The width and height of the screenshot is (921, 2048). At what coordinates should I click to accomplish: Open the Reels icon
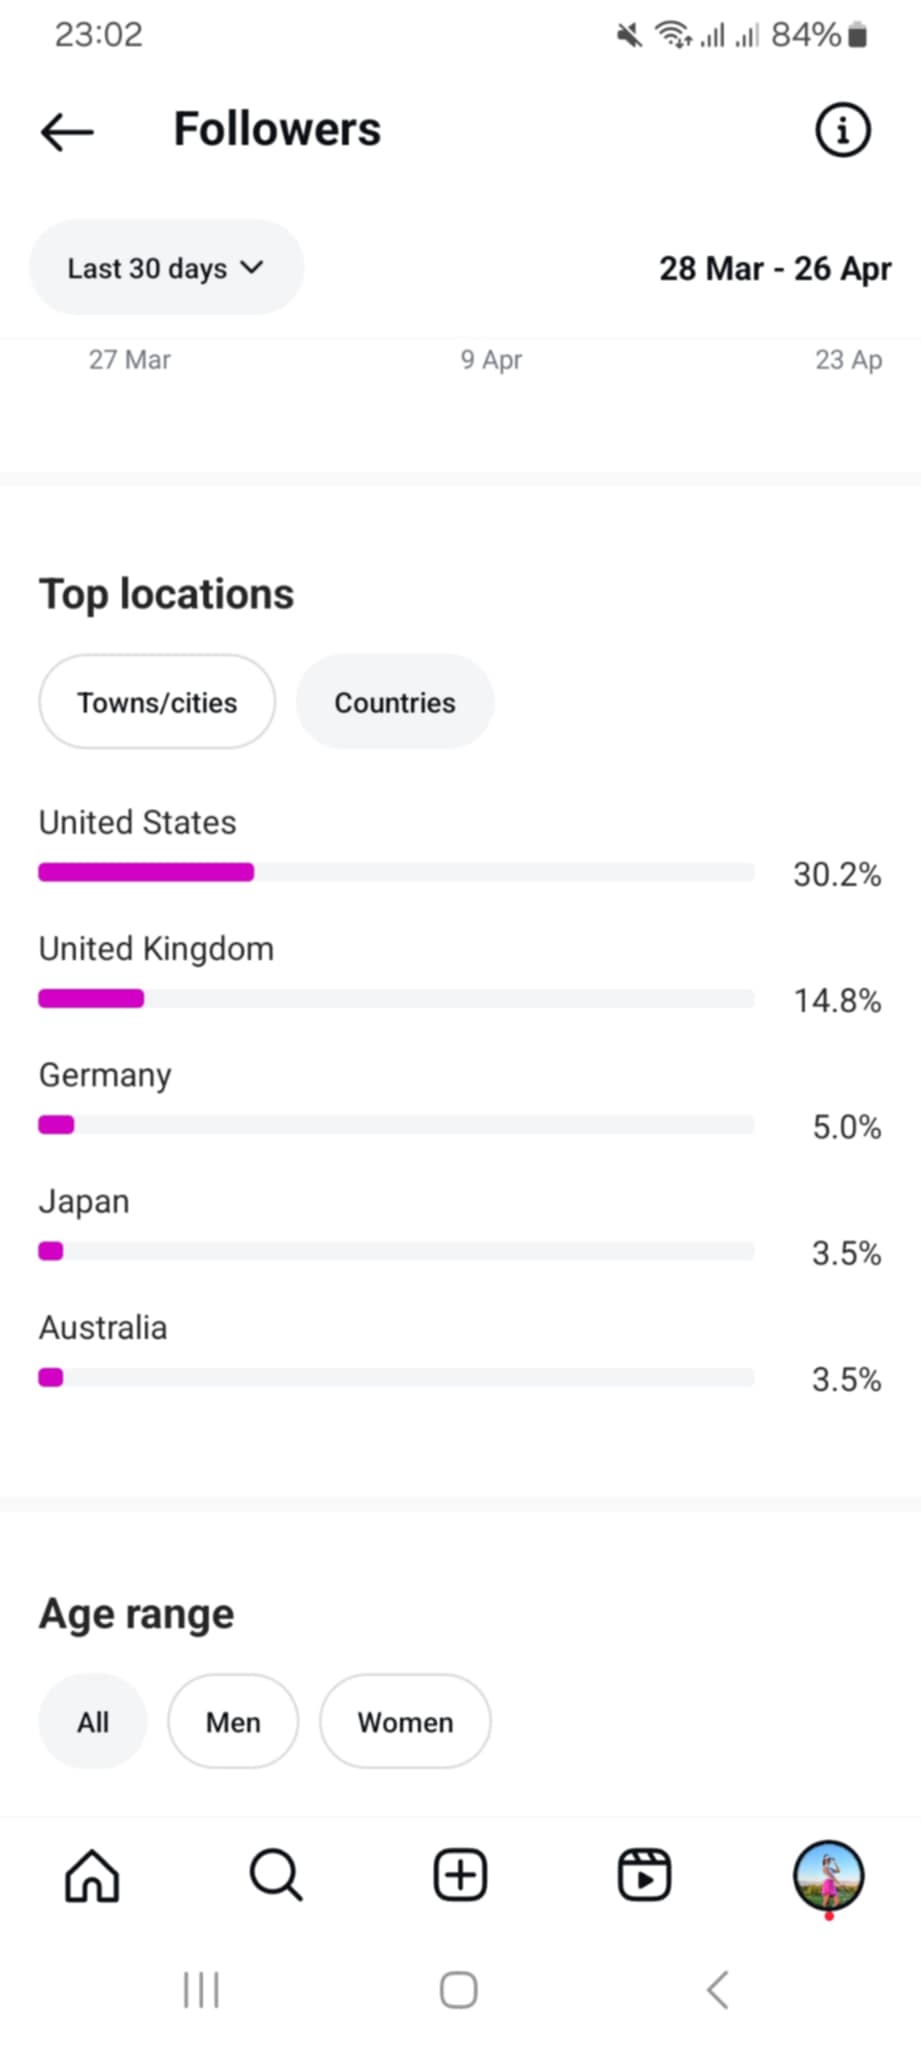pos(644,1875)
